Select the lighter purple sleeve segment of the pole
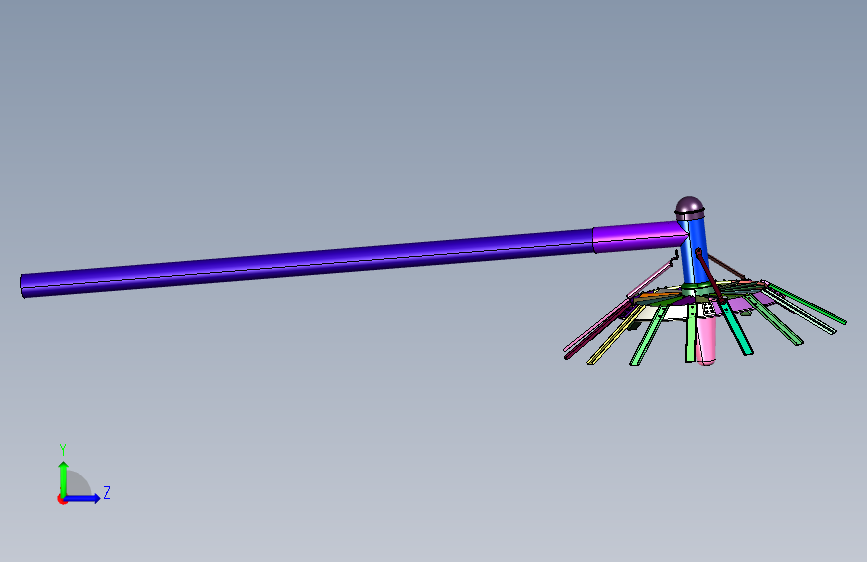 point(640,237)
